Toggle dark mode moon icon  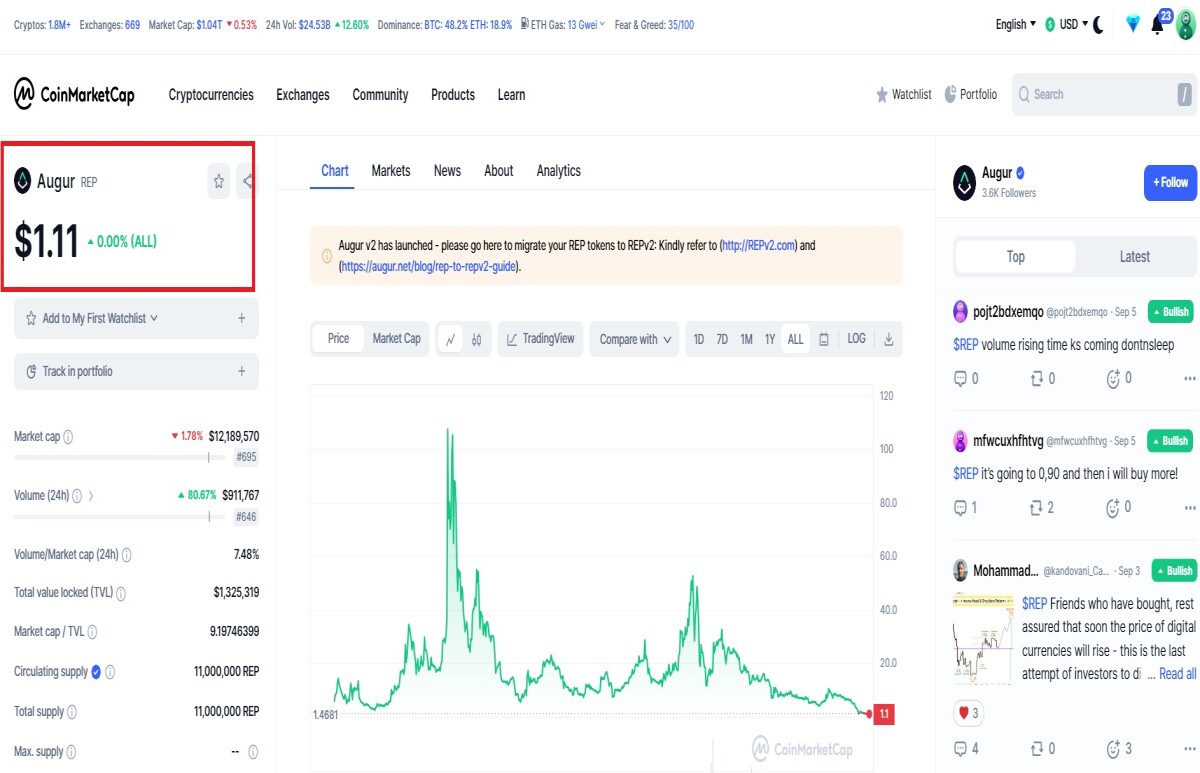(1098, 24)
